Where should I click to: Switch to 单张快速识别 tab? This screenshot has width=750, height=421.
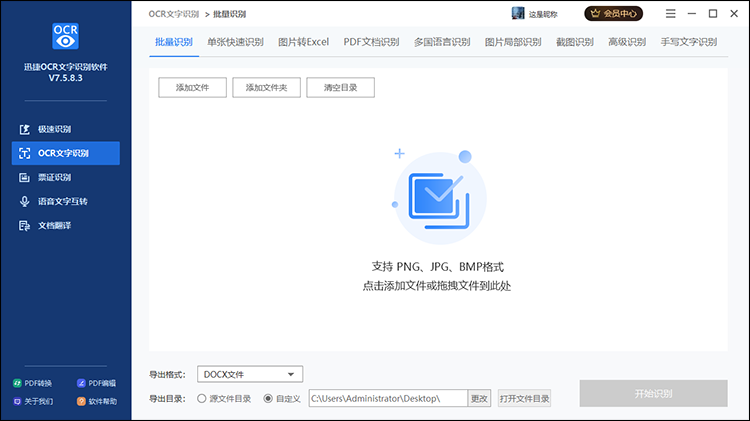click(235, 42)
